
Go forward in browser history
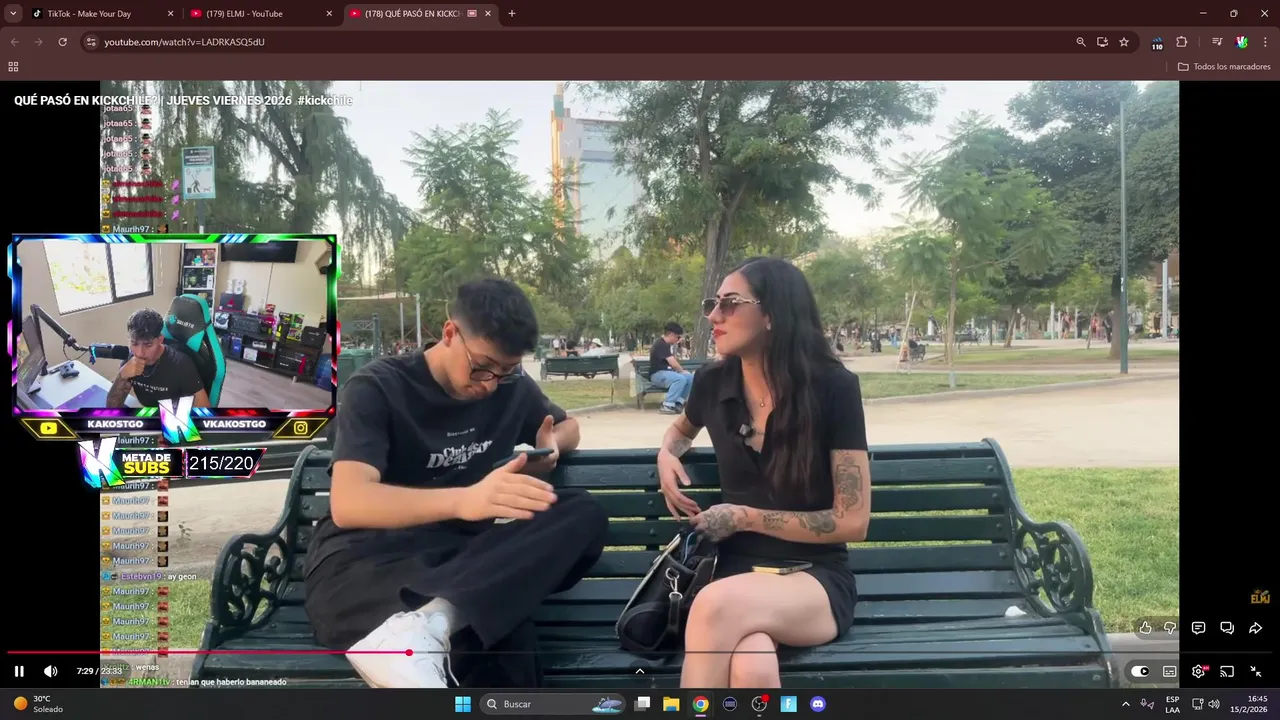coord(38,42)
